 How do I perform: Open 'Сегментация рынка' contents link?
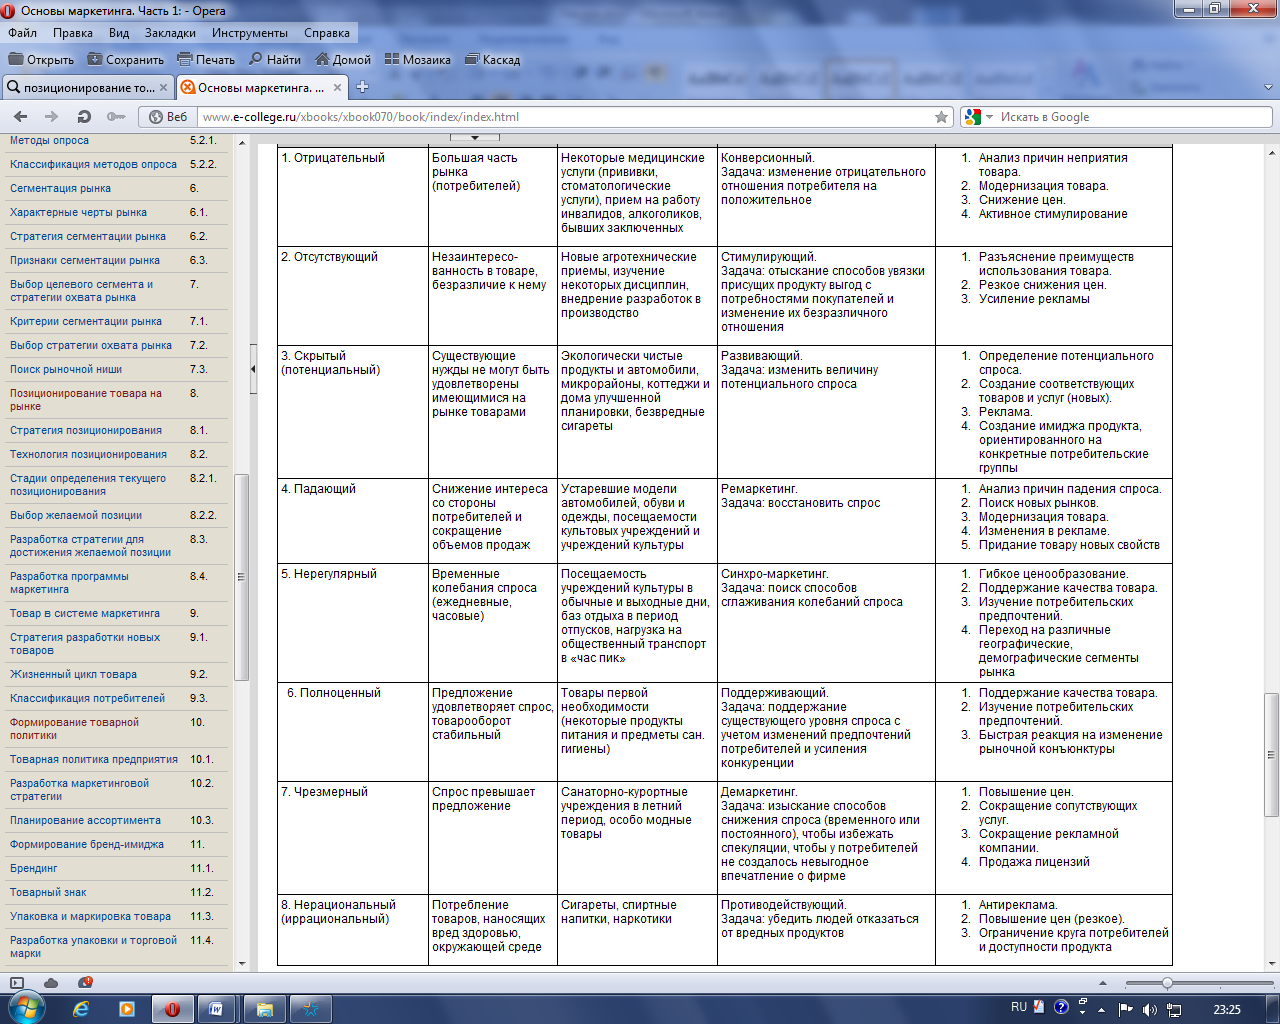click(x=60, y=188)
